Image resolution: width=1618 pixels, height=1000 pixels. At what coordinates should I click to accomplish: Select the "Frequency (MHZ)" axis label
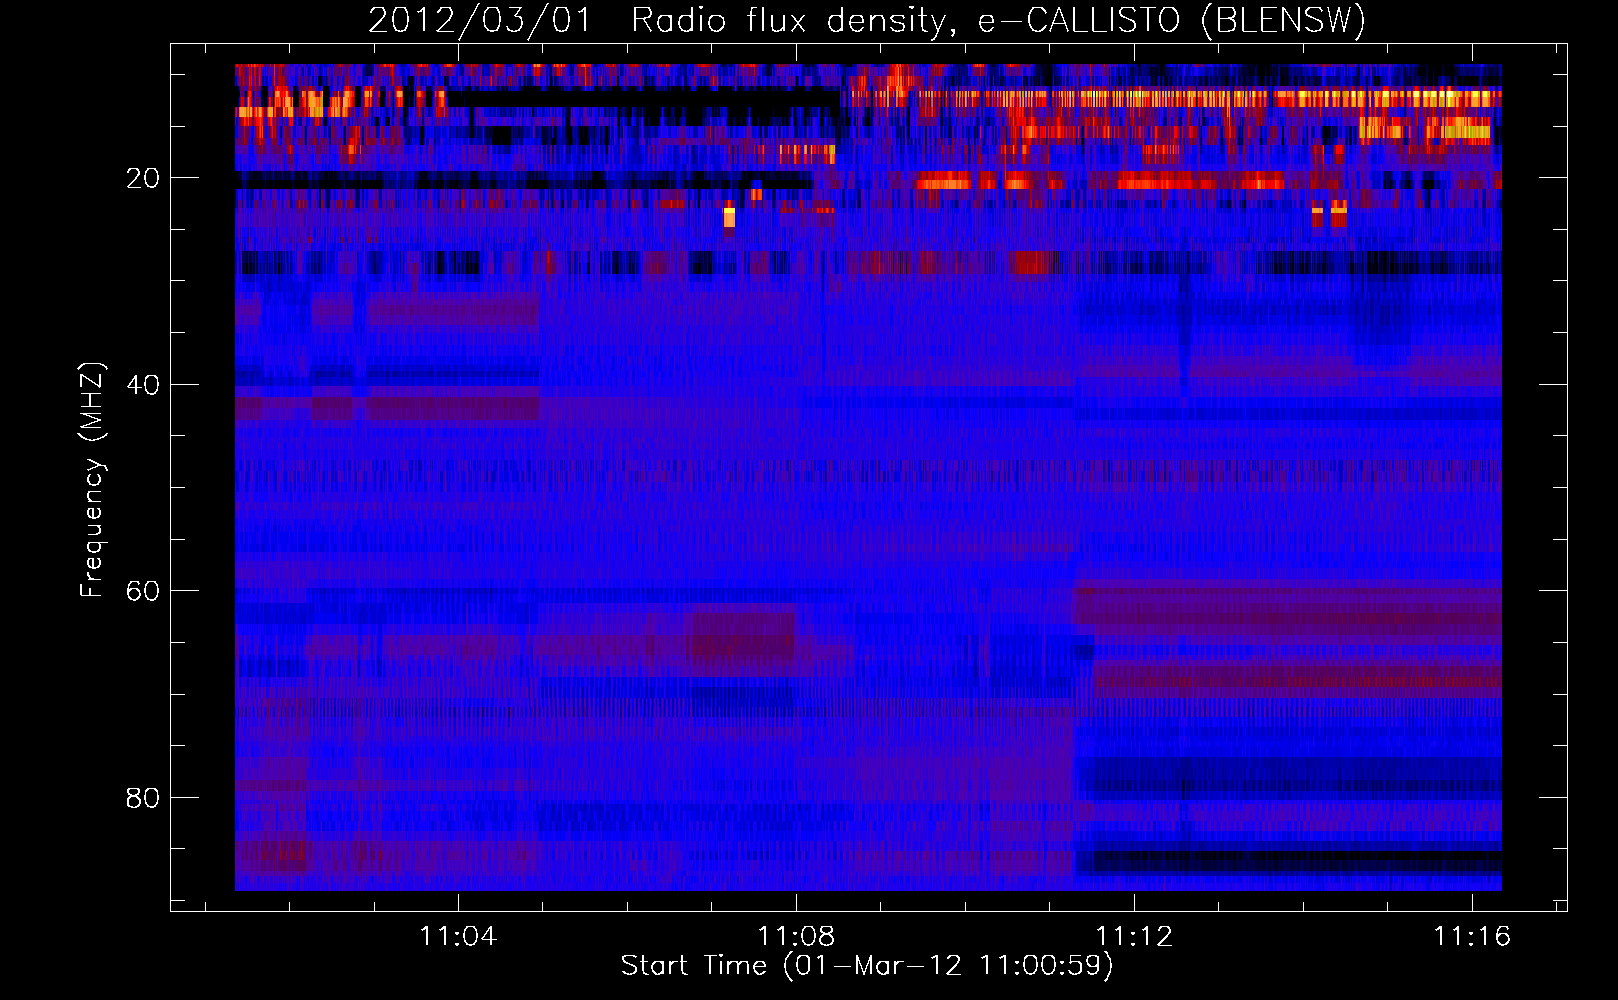[91, 480]
